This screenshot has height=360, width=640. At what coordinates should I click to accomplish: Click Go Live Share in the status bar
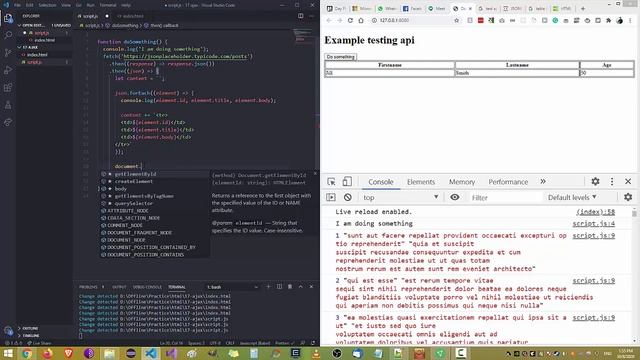(x=40, y=343)
